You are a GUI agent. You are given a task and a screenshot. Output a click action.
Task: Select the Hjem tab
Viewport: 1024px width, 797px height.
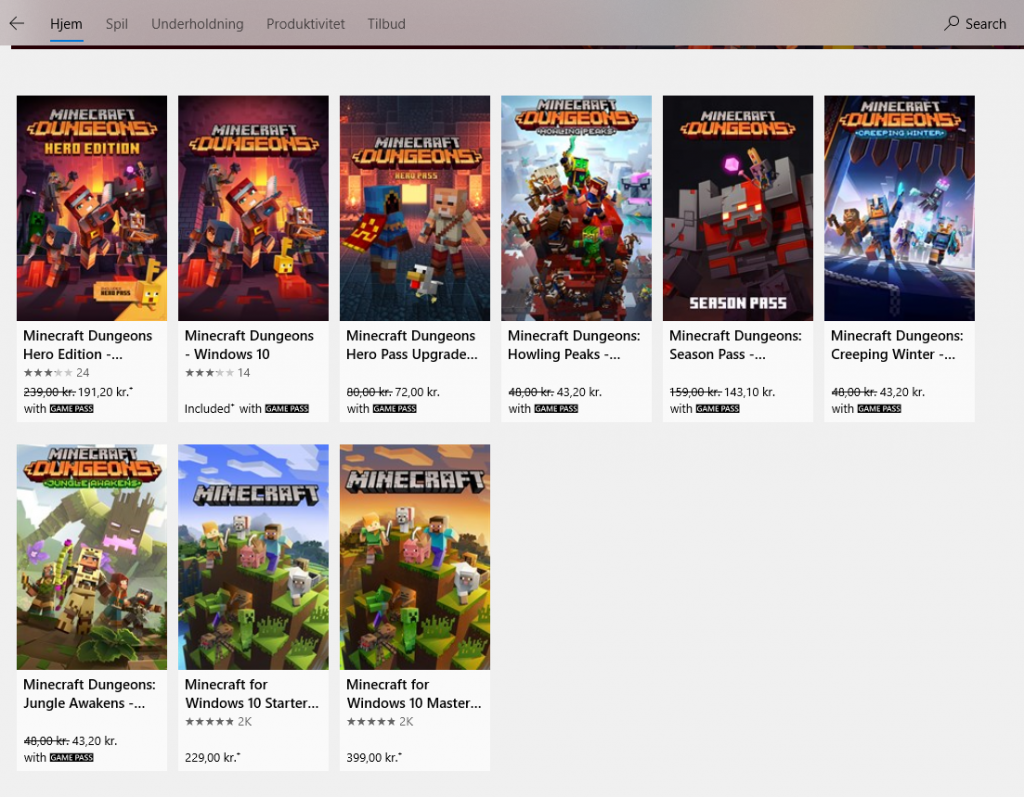pos(66,24)
